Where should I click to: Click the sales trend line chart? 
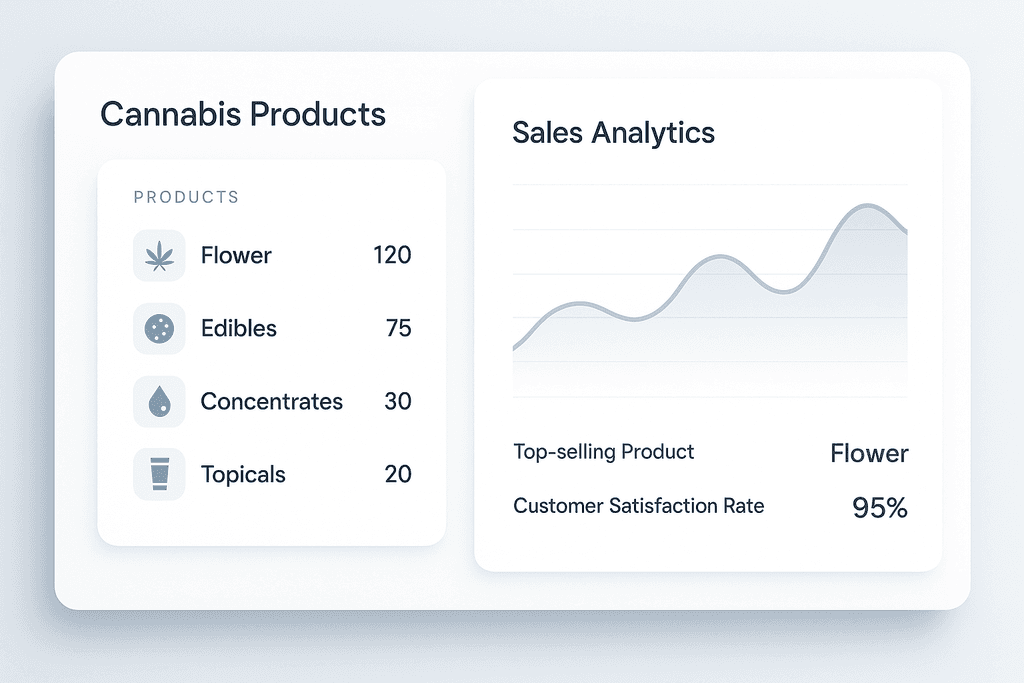pos(710,290)
